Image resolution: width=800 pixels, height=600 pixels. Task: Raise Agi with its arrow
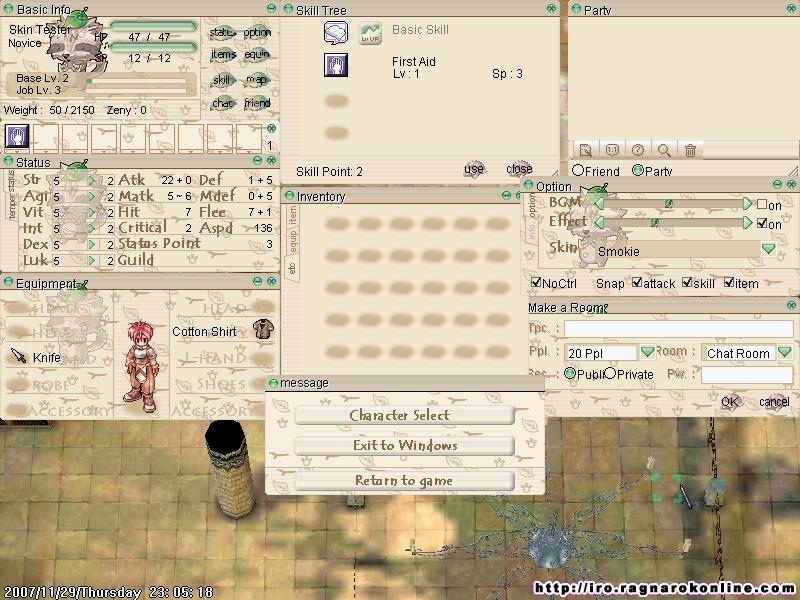[91, 196]
